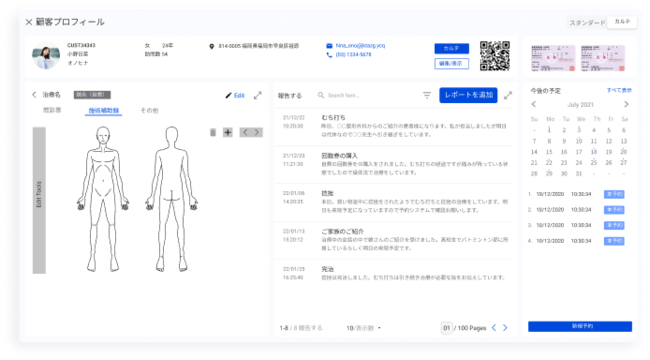Click the pencil Edit button
This screenshot has height=360, width=650.
235,95
